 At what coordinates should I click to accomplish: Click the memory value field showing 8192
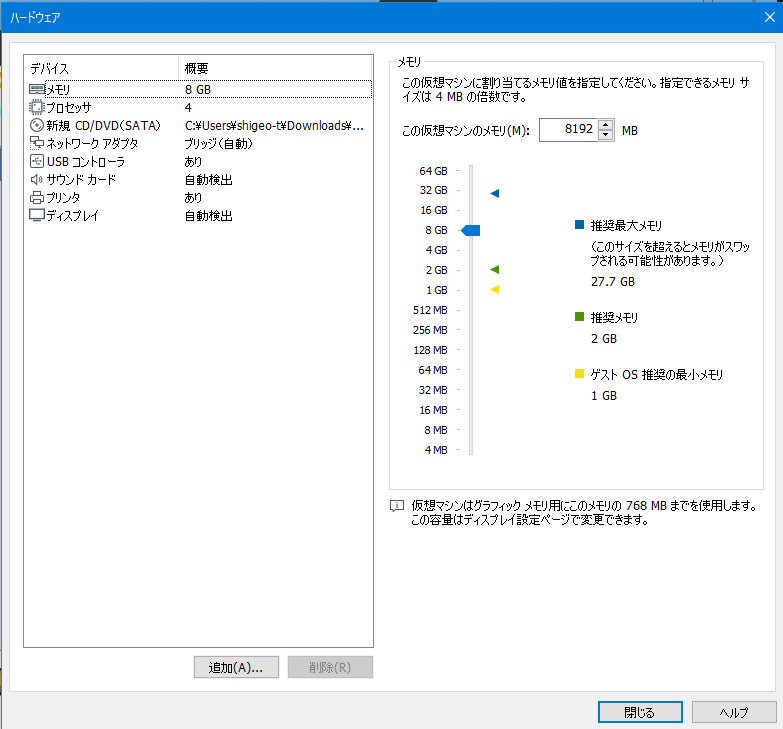568,130
